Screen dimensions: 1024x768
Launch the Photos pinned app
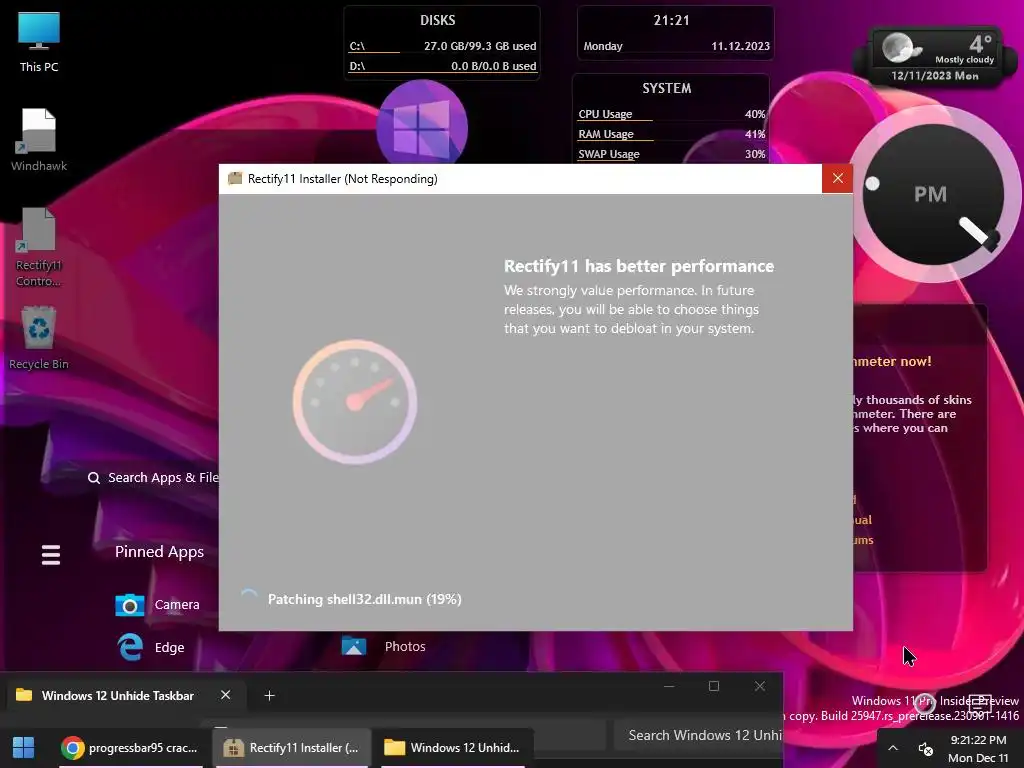point(383,646)
